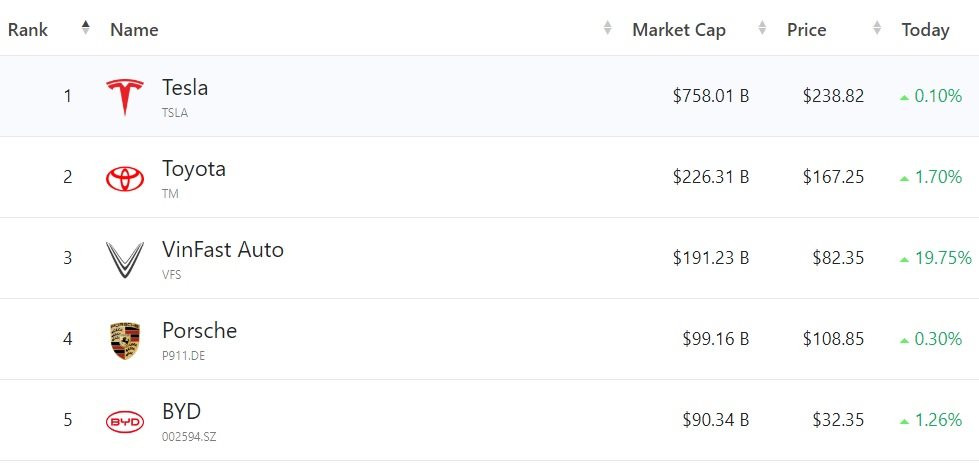
Task: Click the Toyota logo icon
Action: [125, 178]
